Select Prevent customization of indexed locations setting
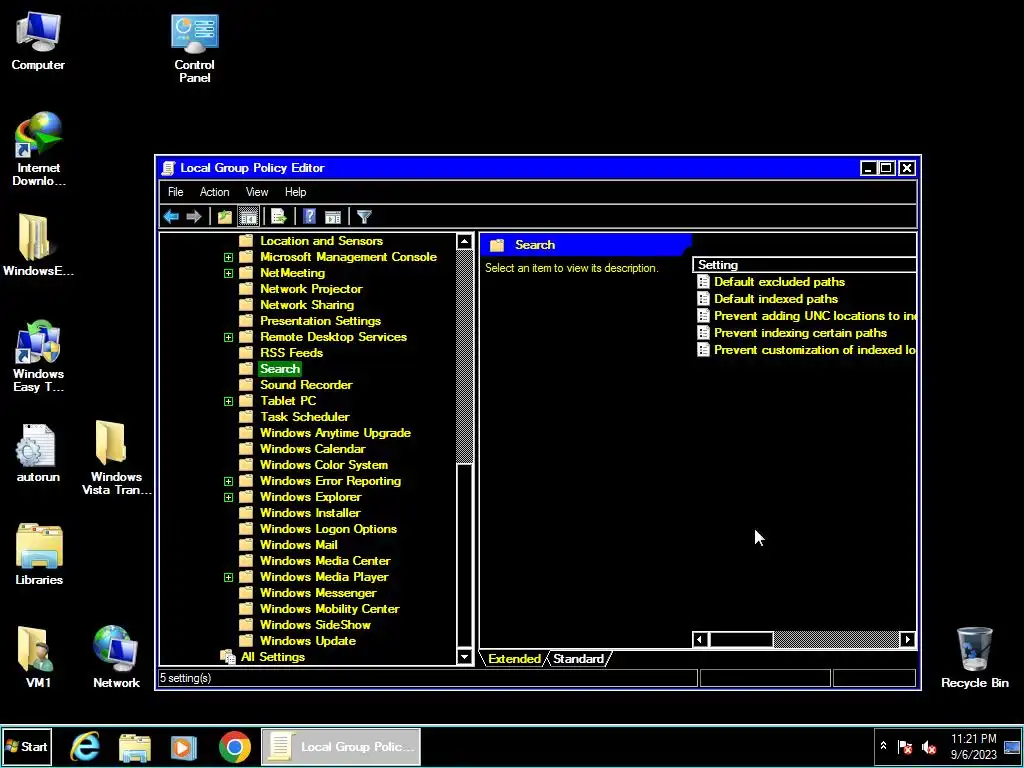Image resolution: width=1024 pixels, height=768 pixels. point(806,349)
